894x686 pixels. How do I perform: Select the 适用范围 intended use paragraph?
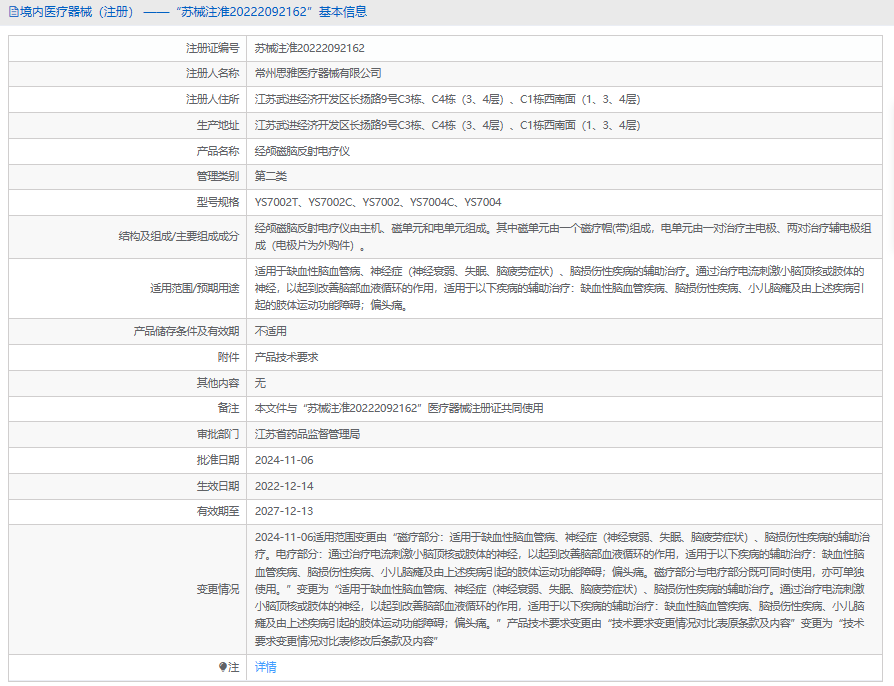[x=560, y=288]
